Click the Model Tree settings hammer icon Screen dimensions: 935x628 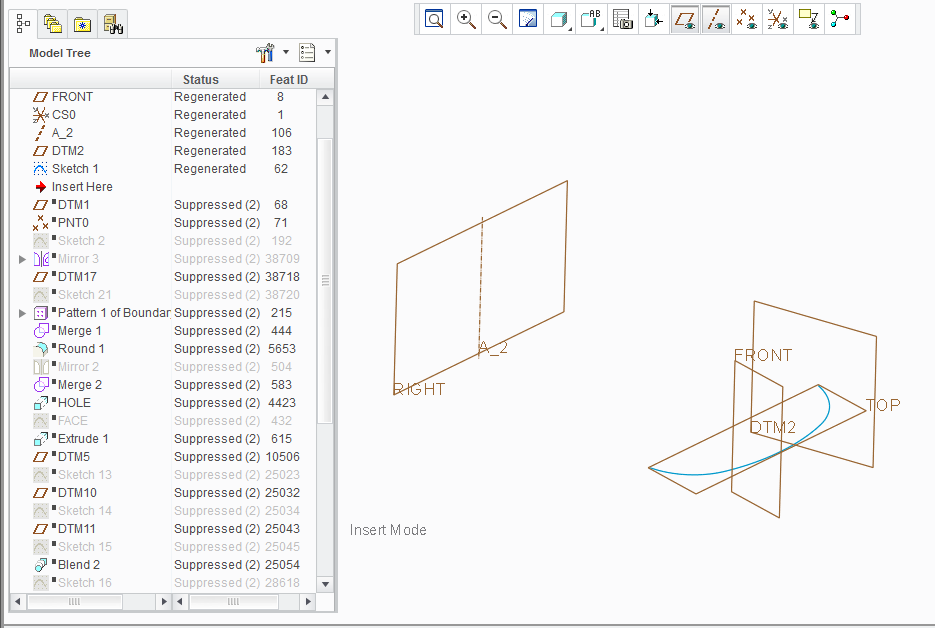click(x=265, y=52)
